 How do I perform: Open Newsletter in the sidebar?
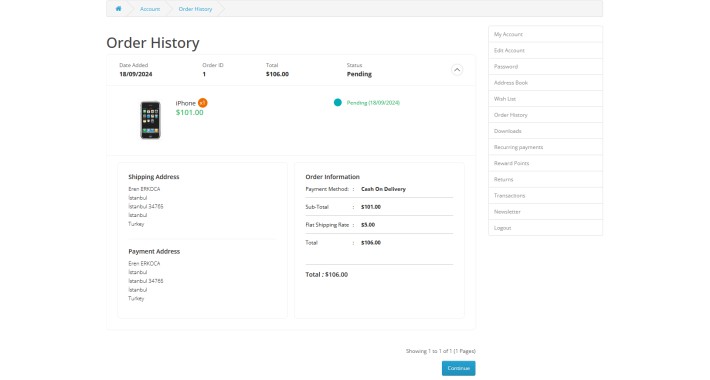545,212
